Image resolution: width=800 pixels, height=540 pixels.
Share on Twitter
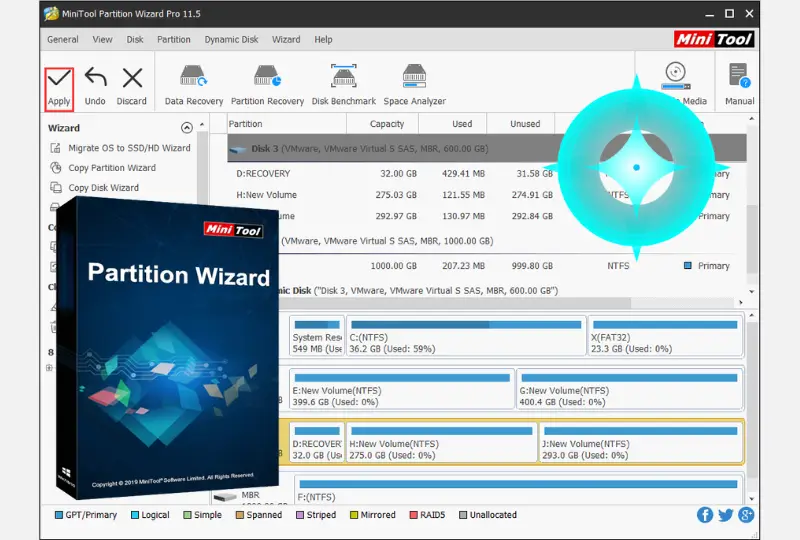tap(726, 515)
